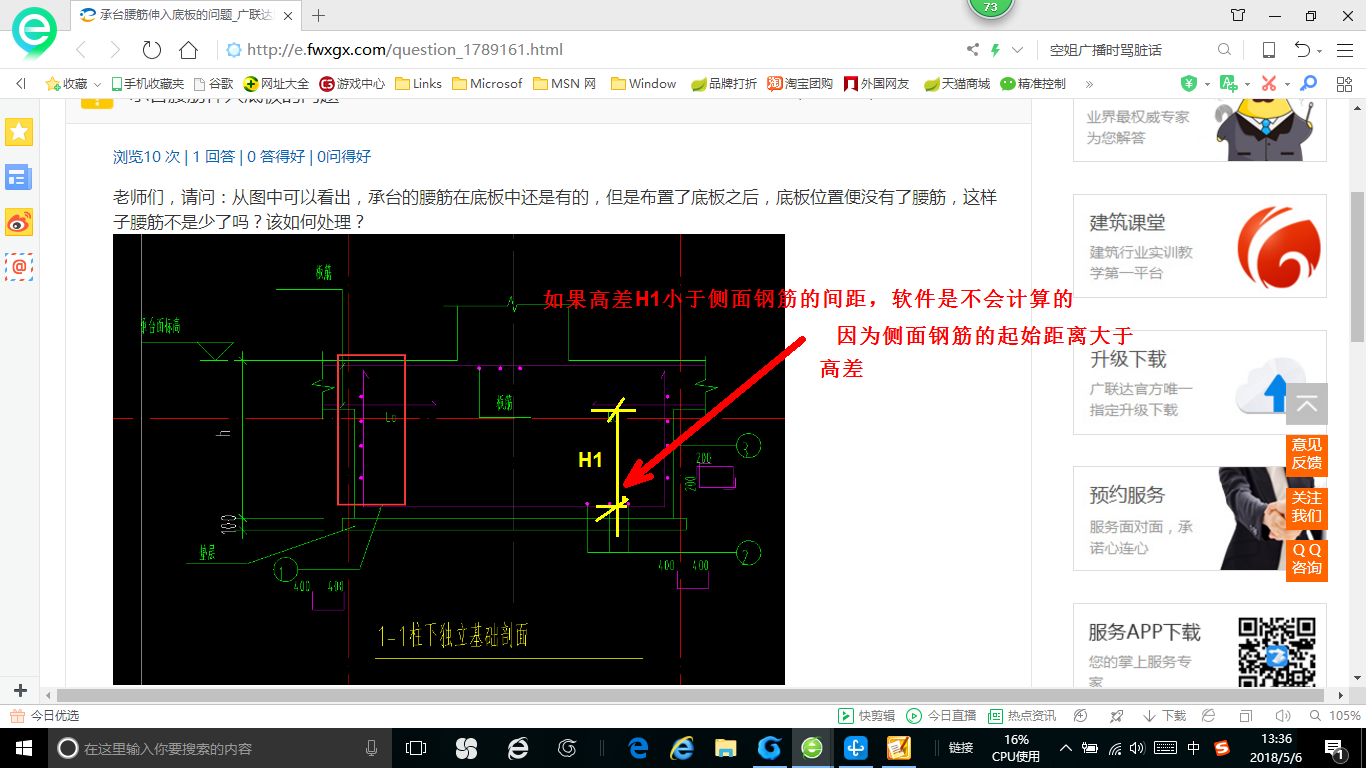Click the 1 回答 link
This screenshot has height=768, width=1366.
click(214, 156)
